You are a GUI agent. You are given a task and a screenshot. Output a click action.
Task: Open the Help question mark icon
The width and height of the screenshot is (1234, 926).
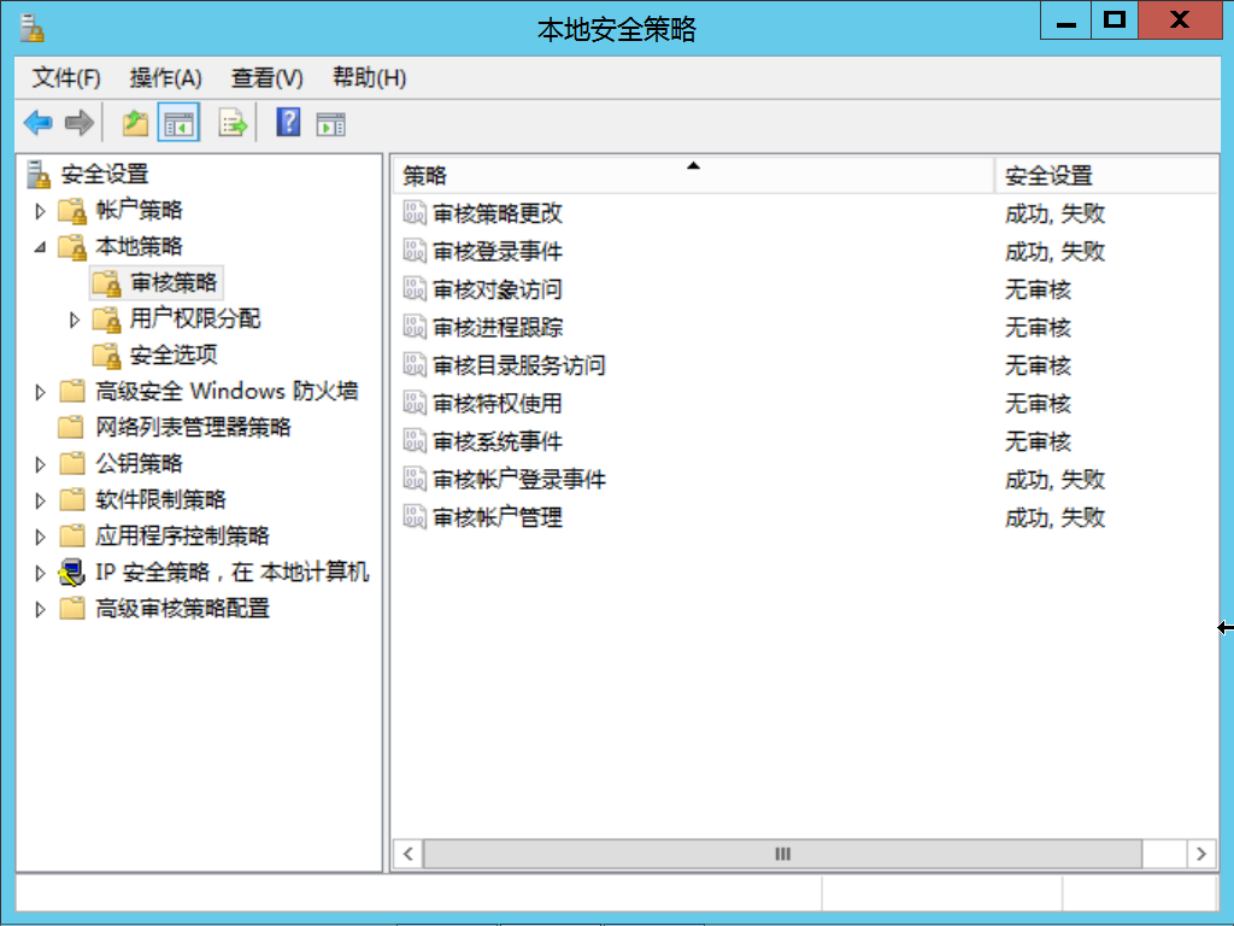tap(288, 124)
